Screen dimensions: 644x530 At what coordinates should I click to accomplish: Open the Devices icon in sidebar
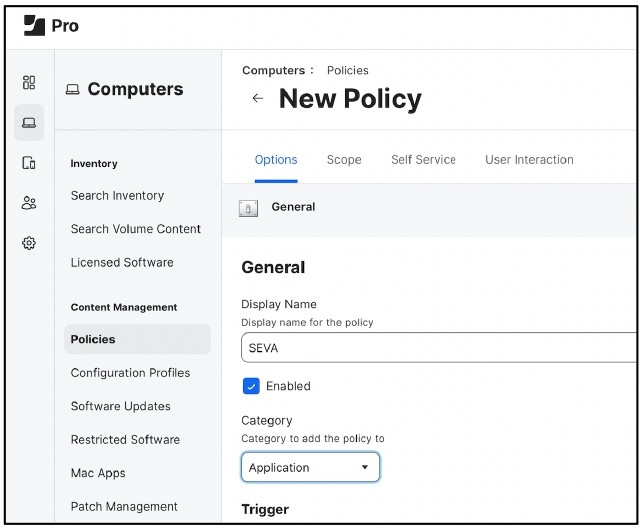click(x=29, y=163)
